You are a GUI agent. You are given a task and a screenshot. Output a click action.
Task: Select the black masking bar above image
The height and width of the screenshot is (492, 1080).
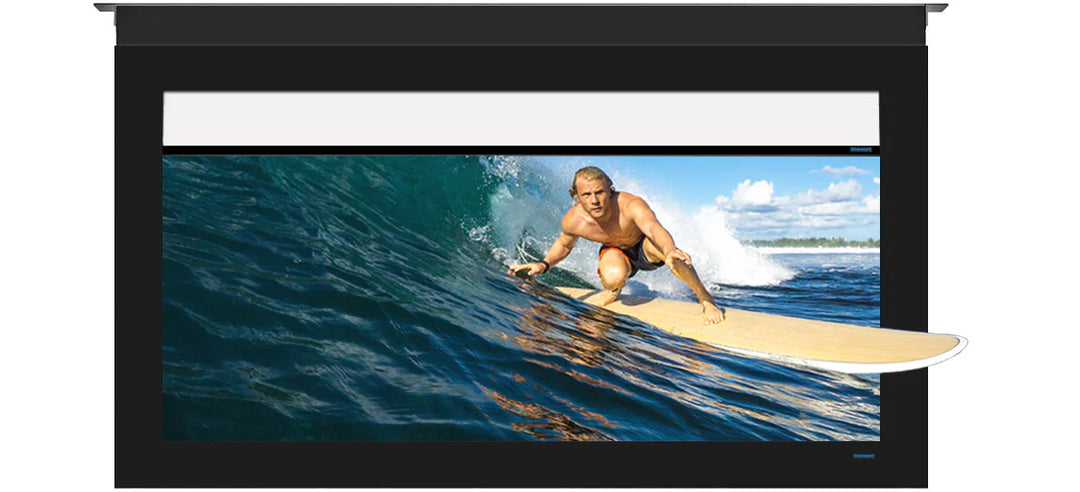[521, 150]
